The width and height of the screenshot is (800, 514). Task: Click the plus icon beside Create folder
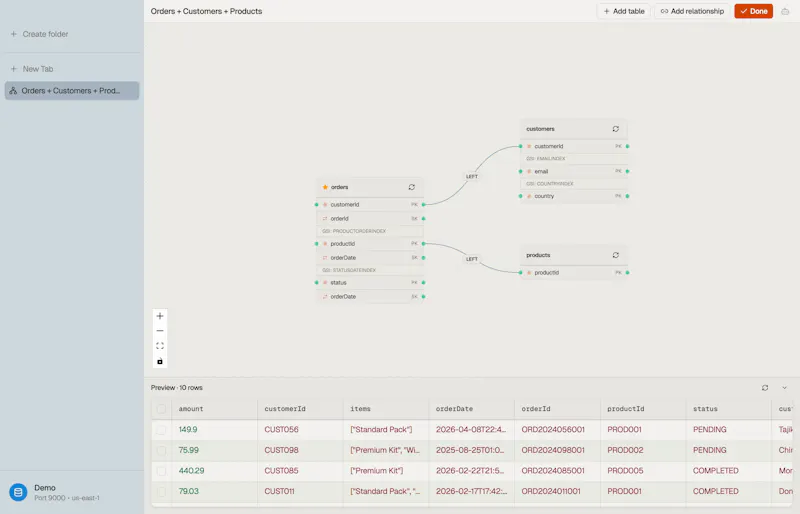pyautogui.click(x=14, y=34)
